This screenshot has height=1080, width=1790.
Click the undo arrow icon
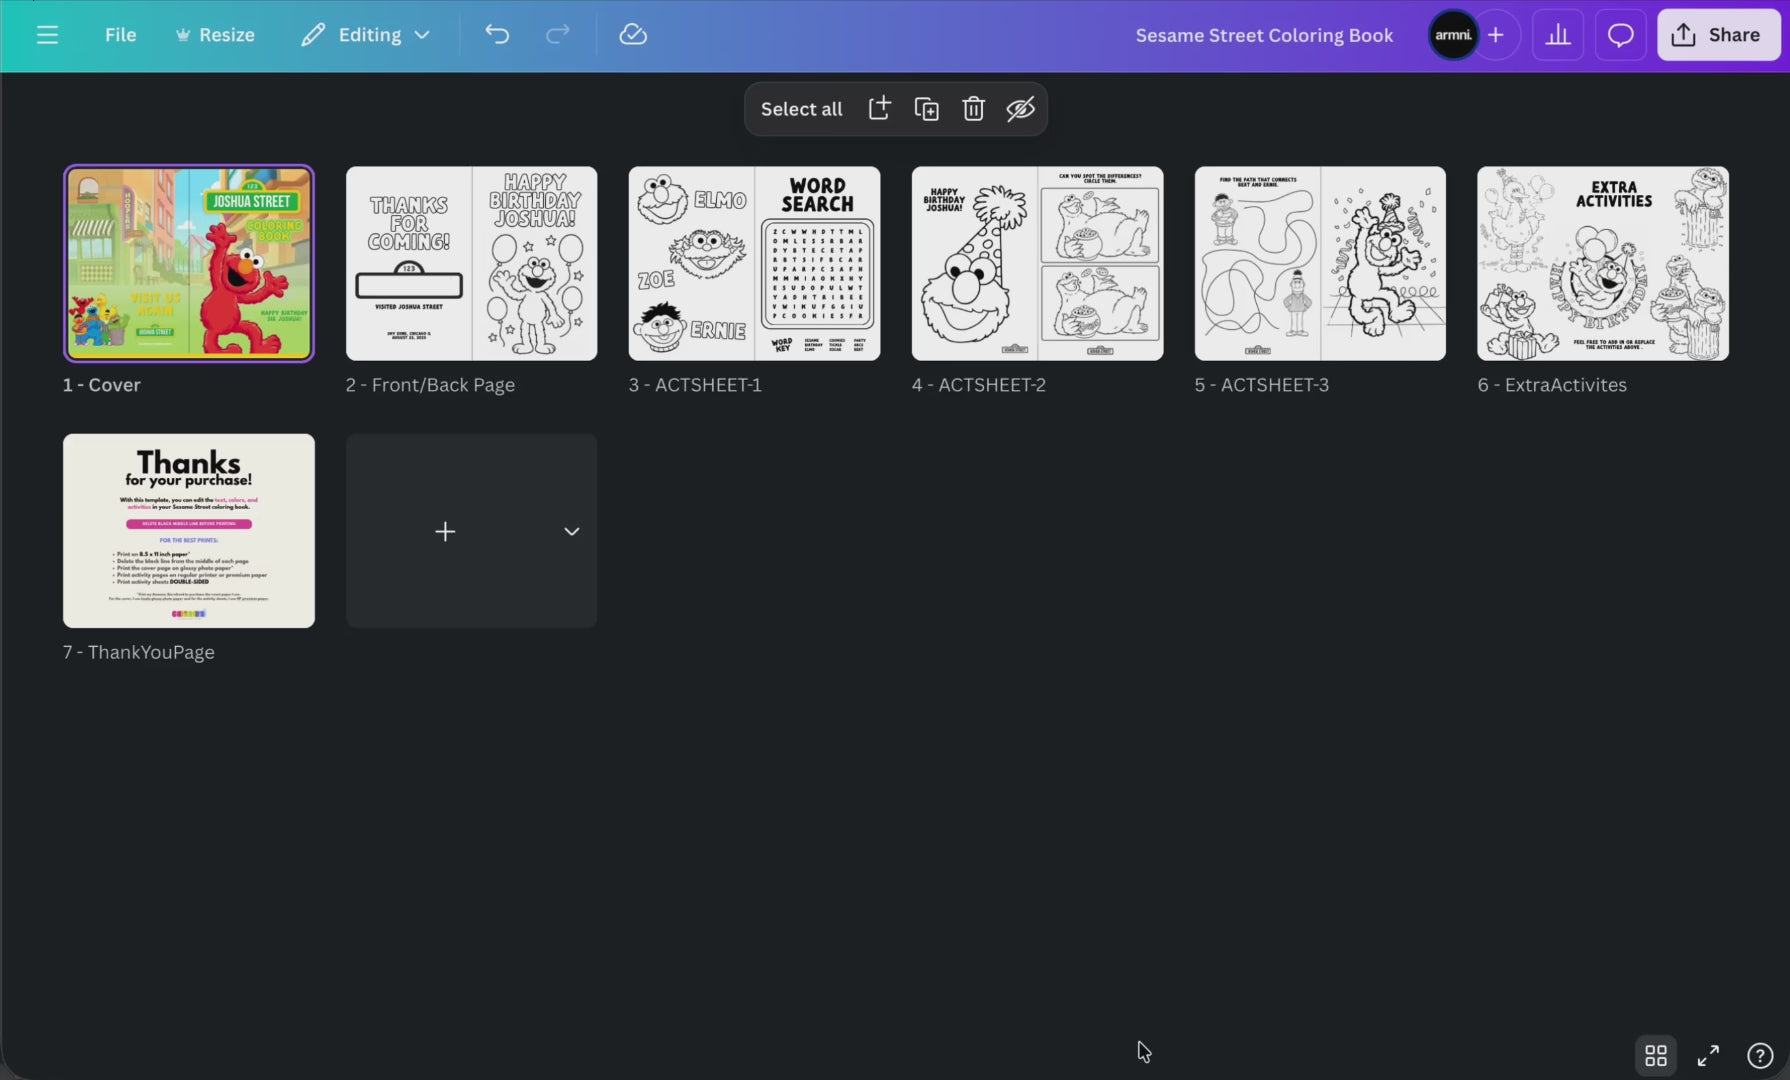[497, 35]
